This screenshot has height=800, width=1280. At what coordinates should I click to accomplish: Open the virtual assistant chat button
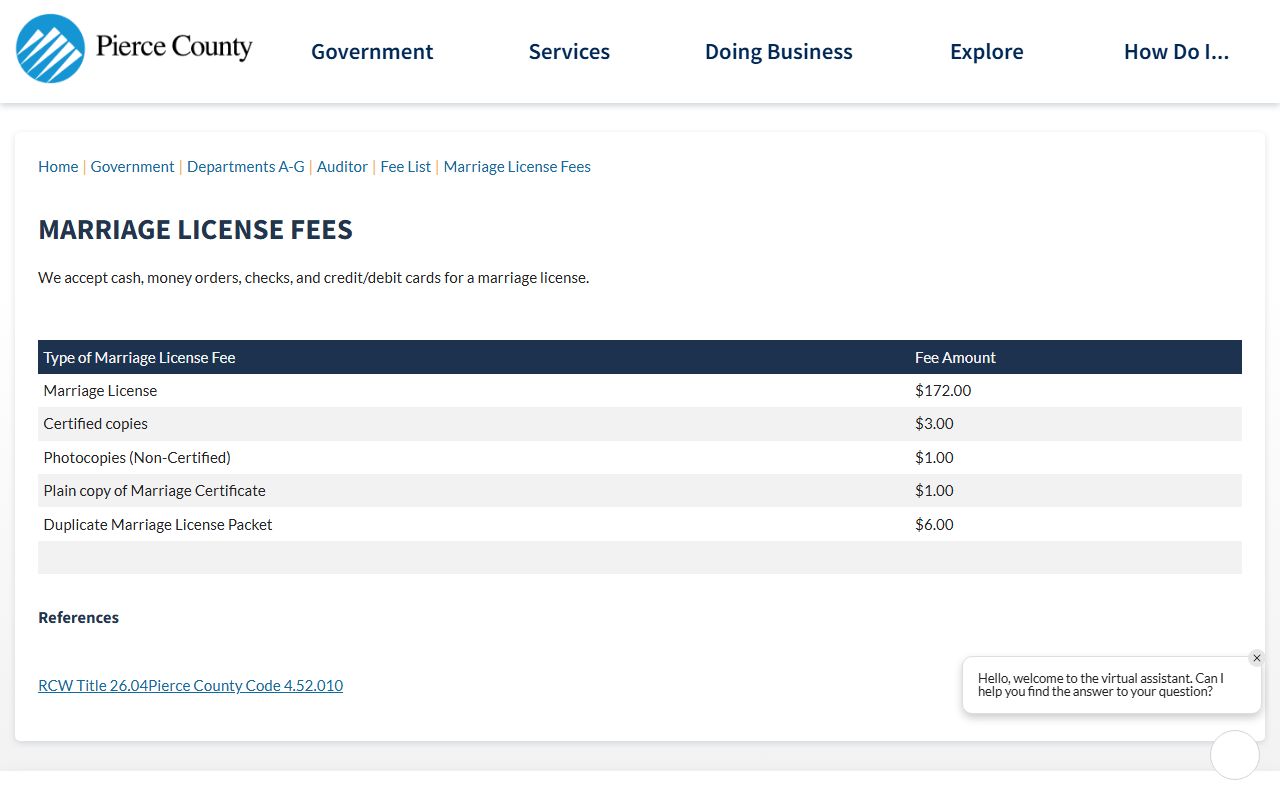[x=1235, y=755]
